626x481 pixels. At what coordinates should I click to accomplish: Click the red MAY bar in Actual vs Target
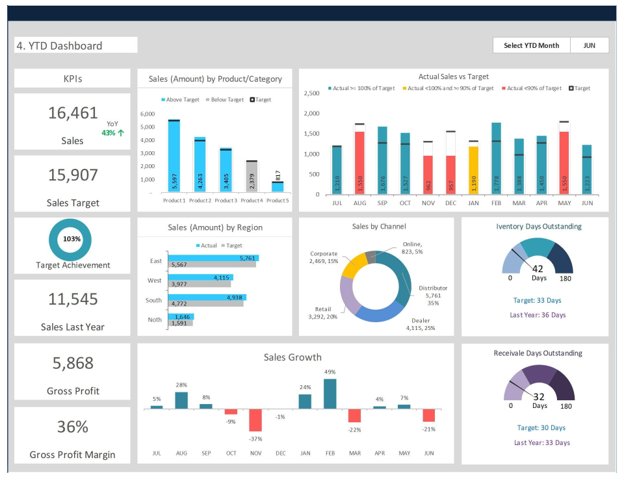pyautogui.click(x=564, y=163)
